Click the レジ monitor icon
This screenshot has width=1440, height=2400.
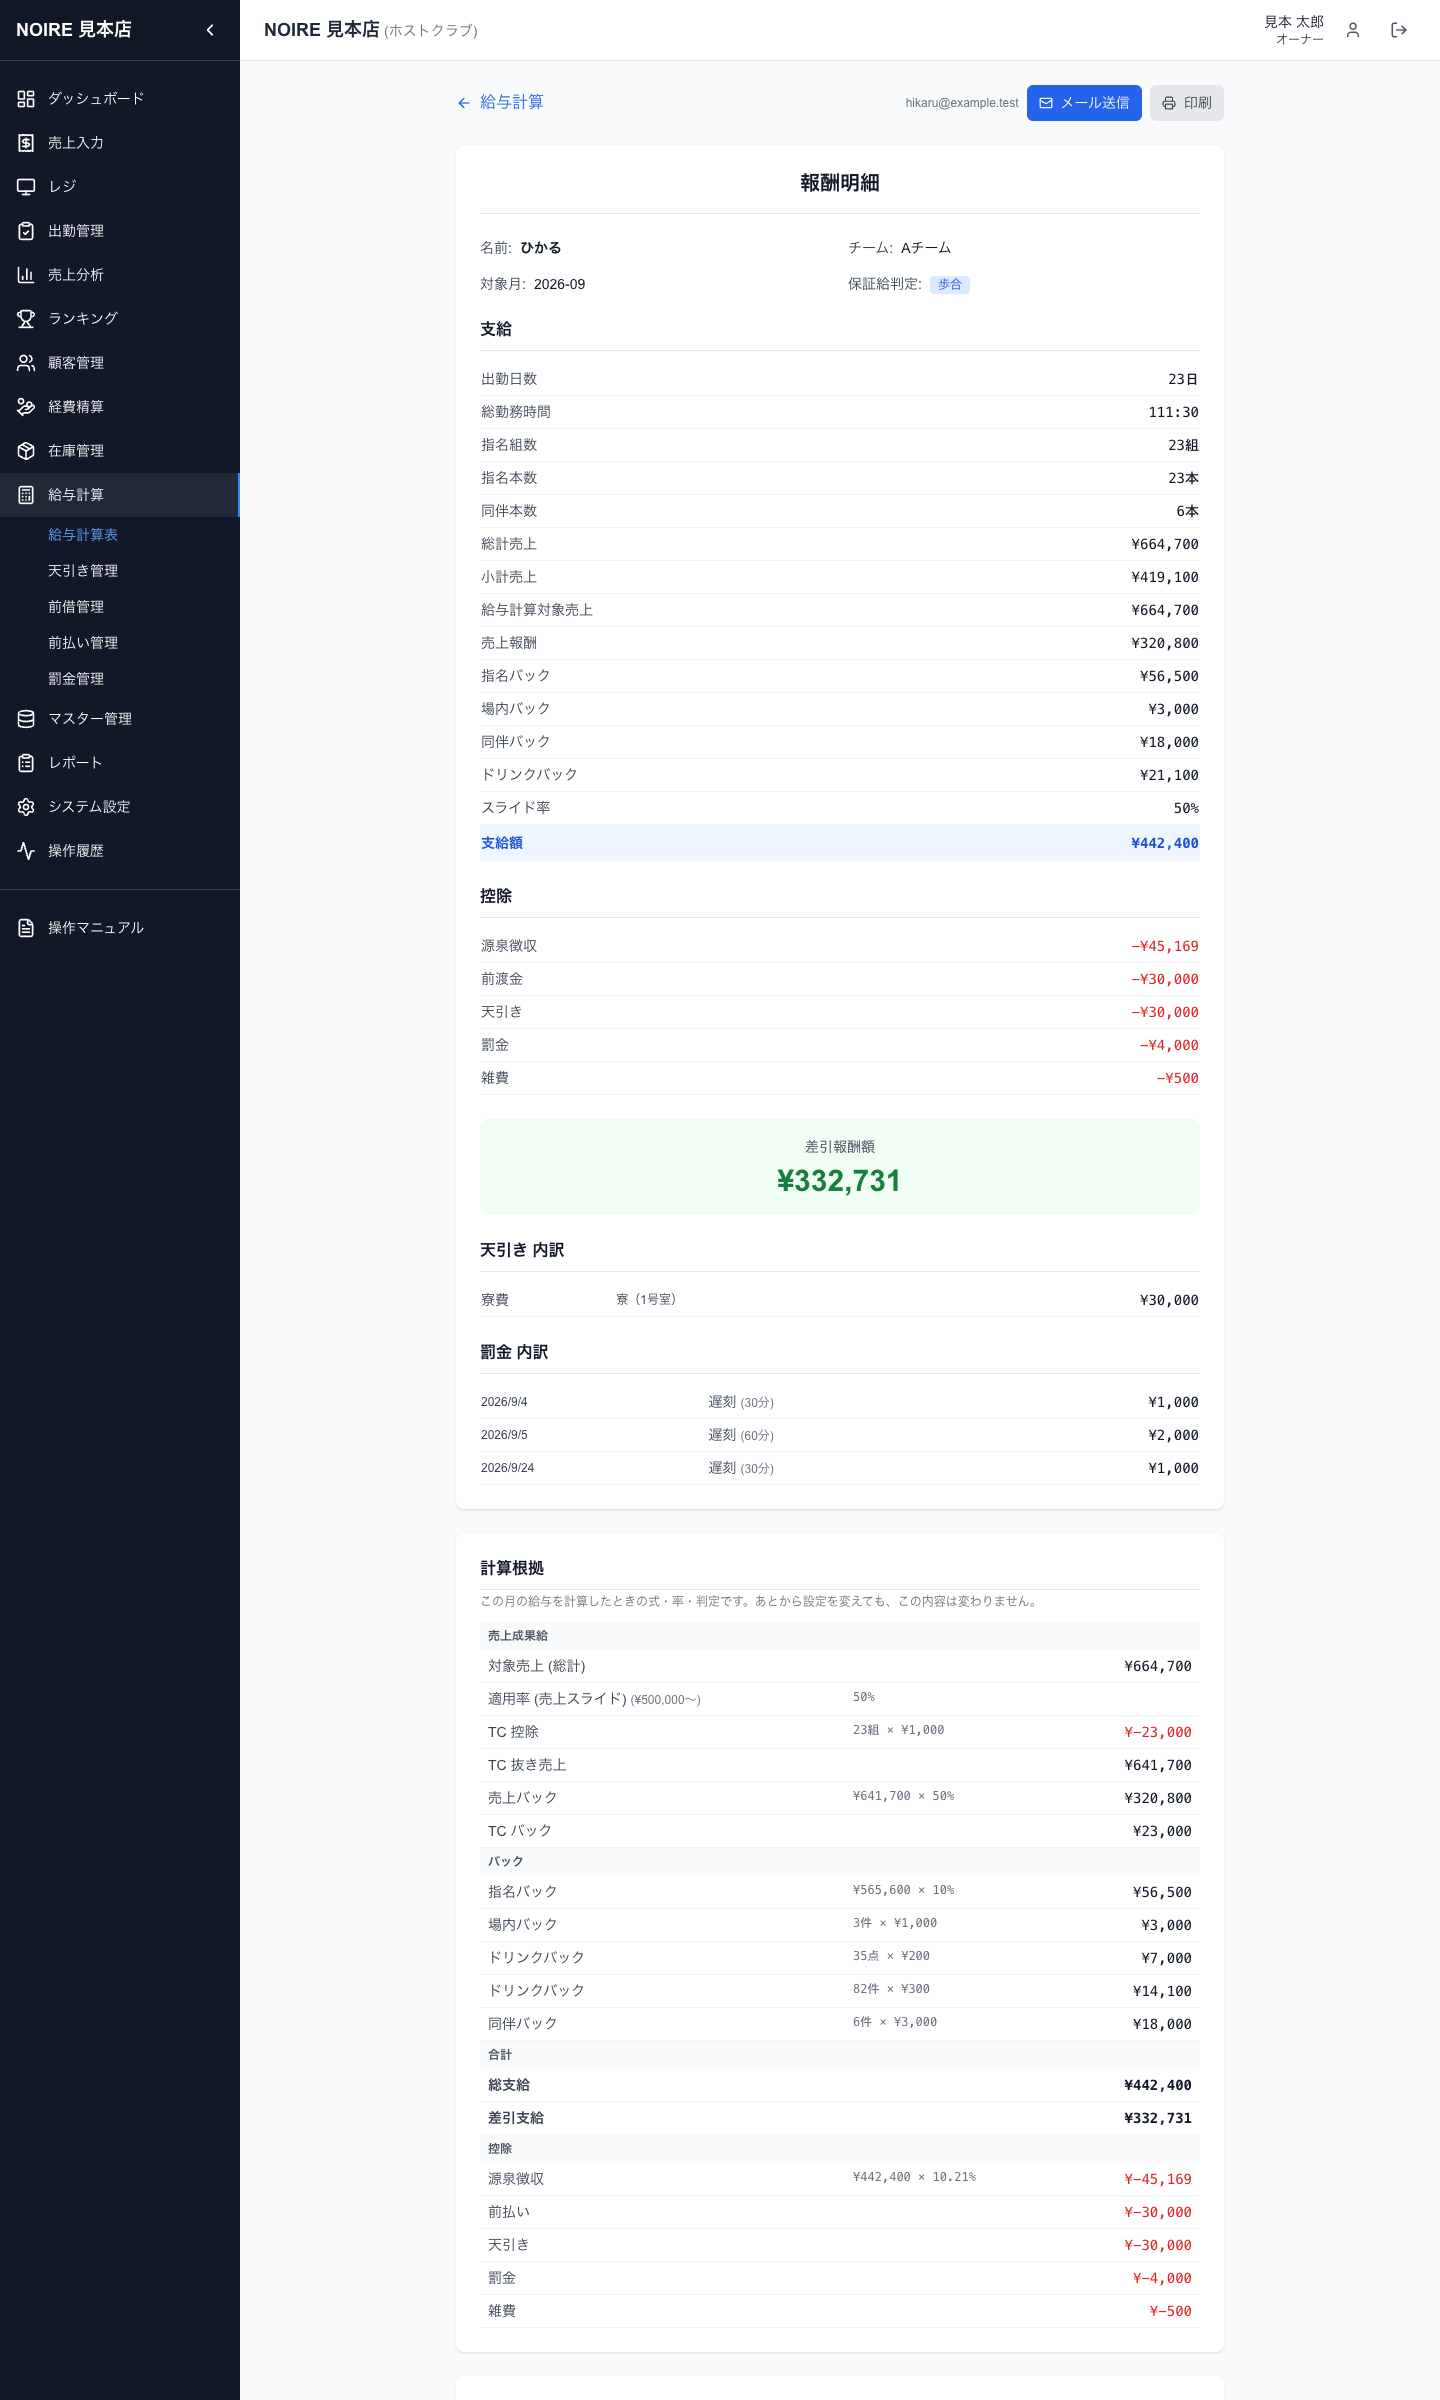tap(26, 186)
